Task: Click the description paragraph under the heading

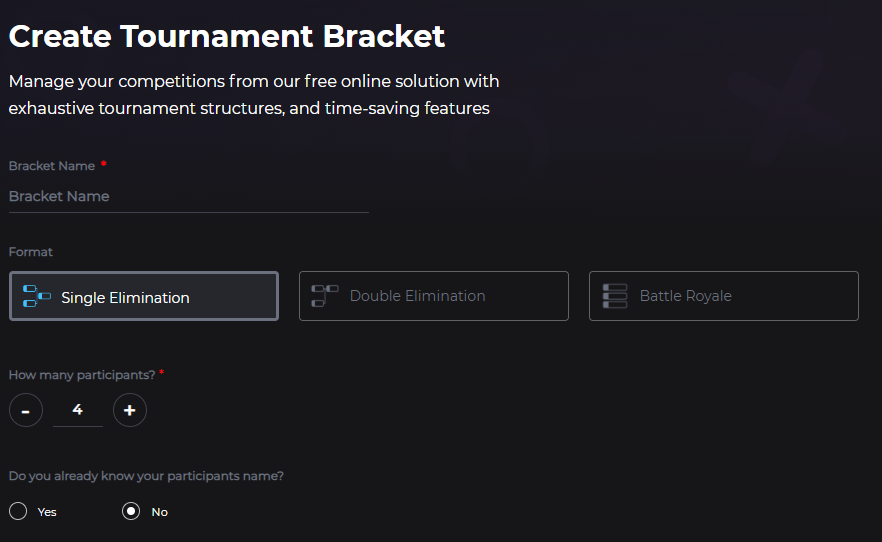Action: tap(254, 94)
